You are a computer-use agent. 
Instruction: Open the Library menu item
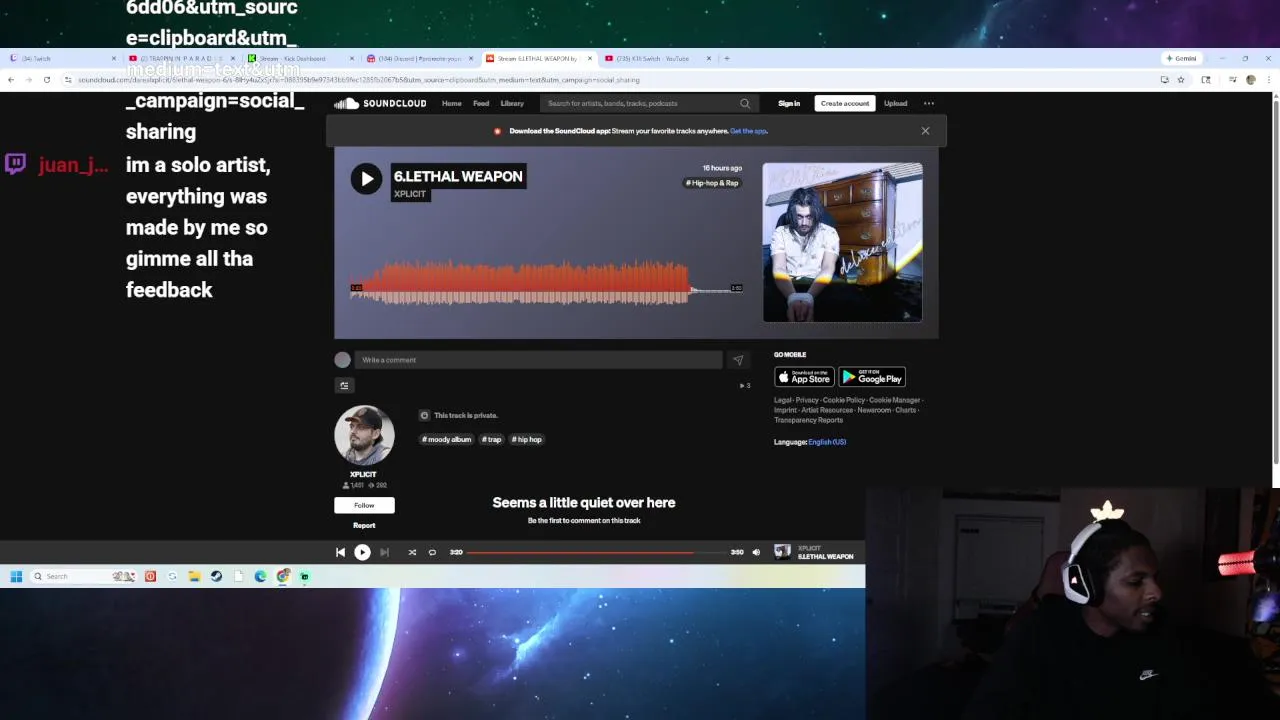512,103
